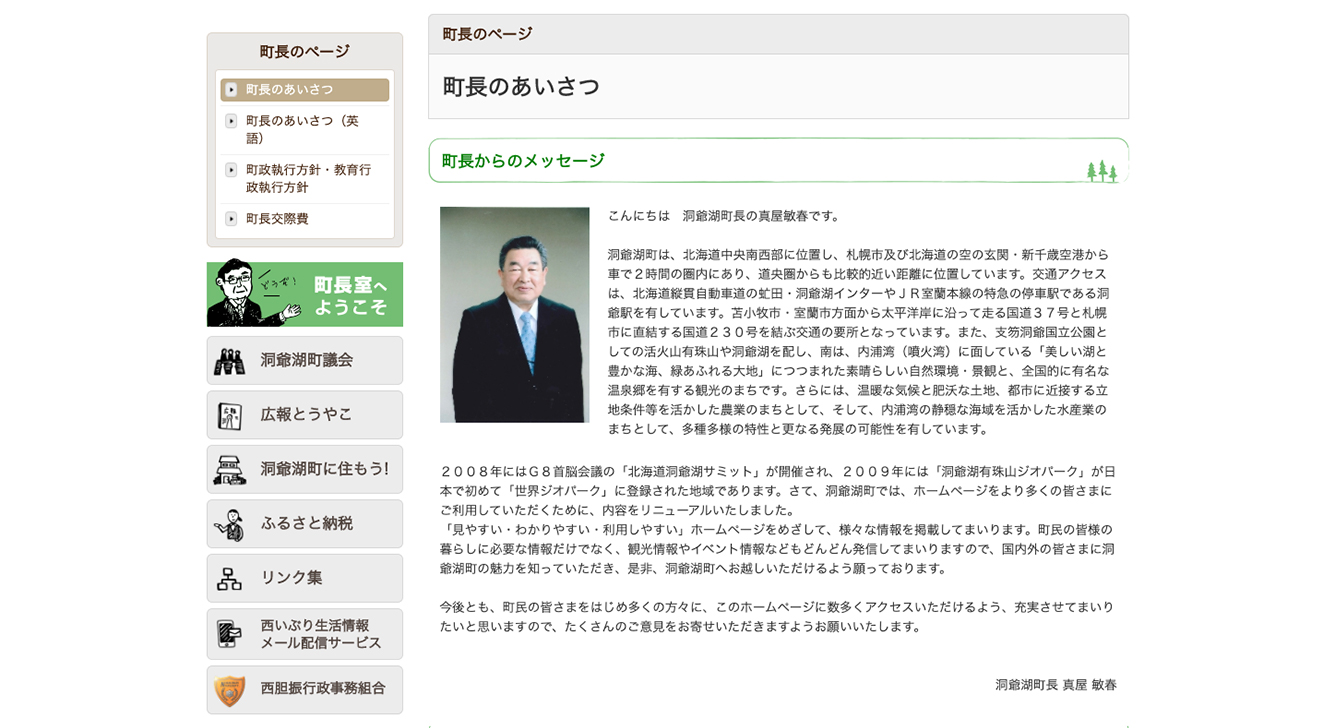Click arrow bullet beside 町政執行方針

coord(231,170)
